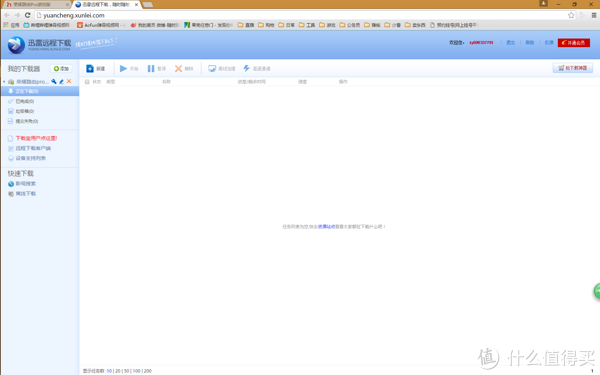Screen dimensions: 600x375
Task: Open the AcFun bookmark
Action: click(x=100, y=25)
